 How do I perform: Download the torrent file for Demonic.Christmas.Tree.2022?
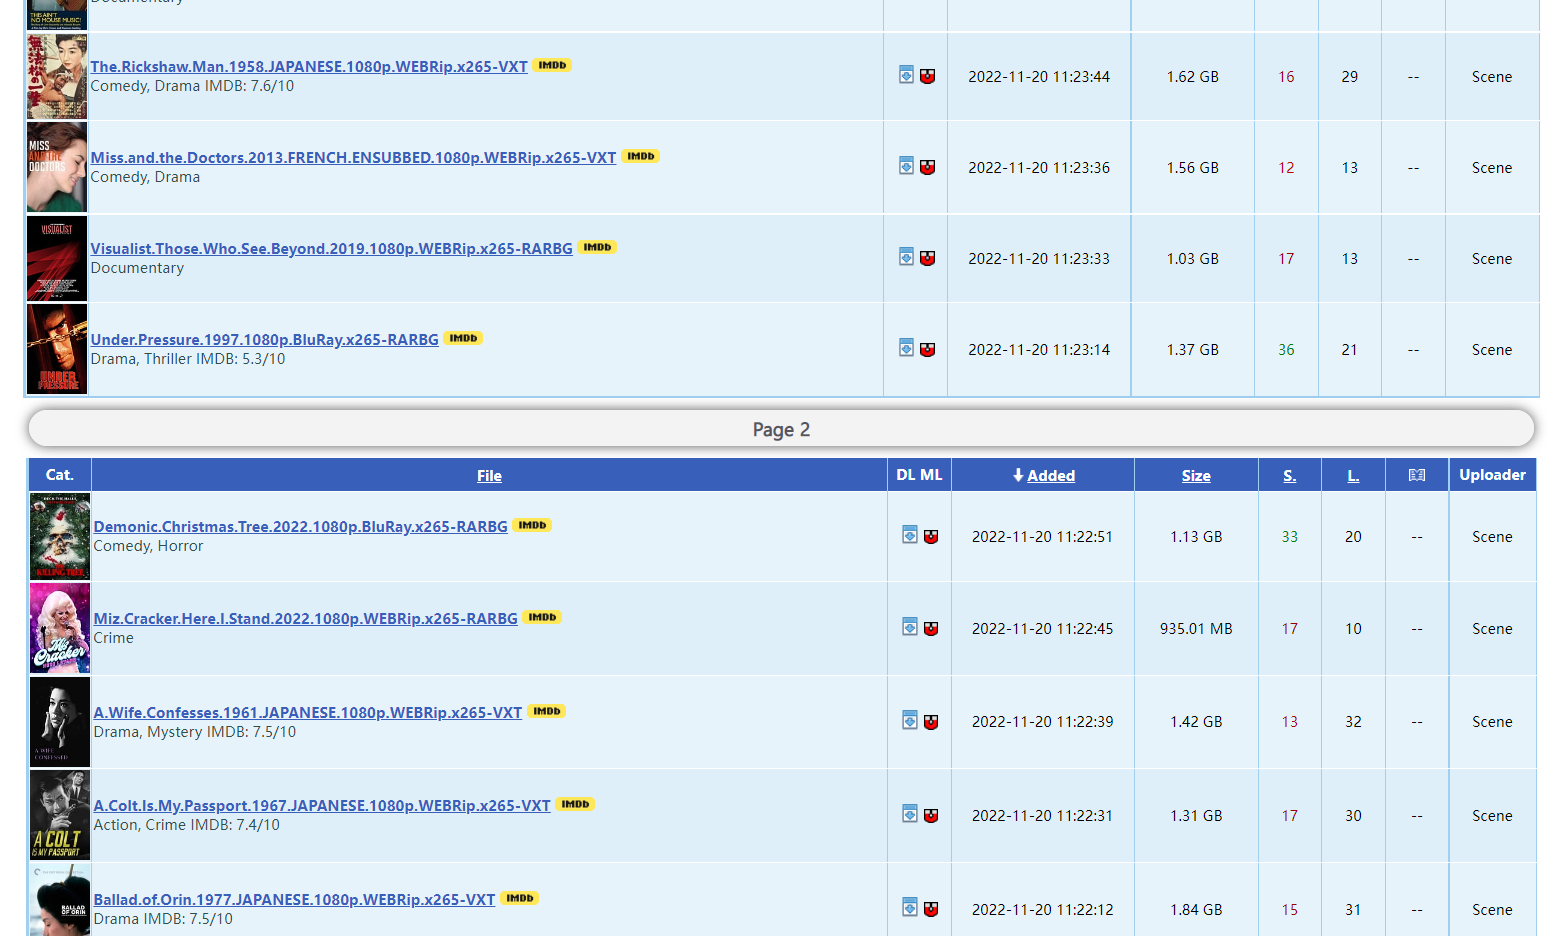coord(909,535)
